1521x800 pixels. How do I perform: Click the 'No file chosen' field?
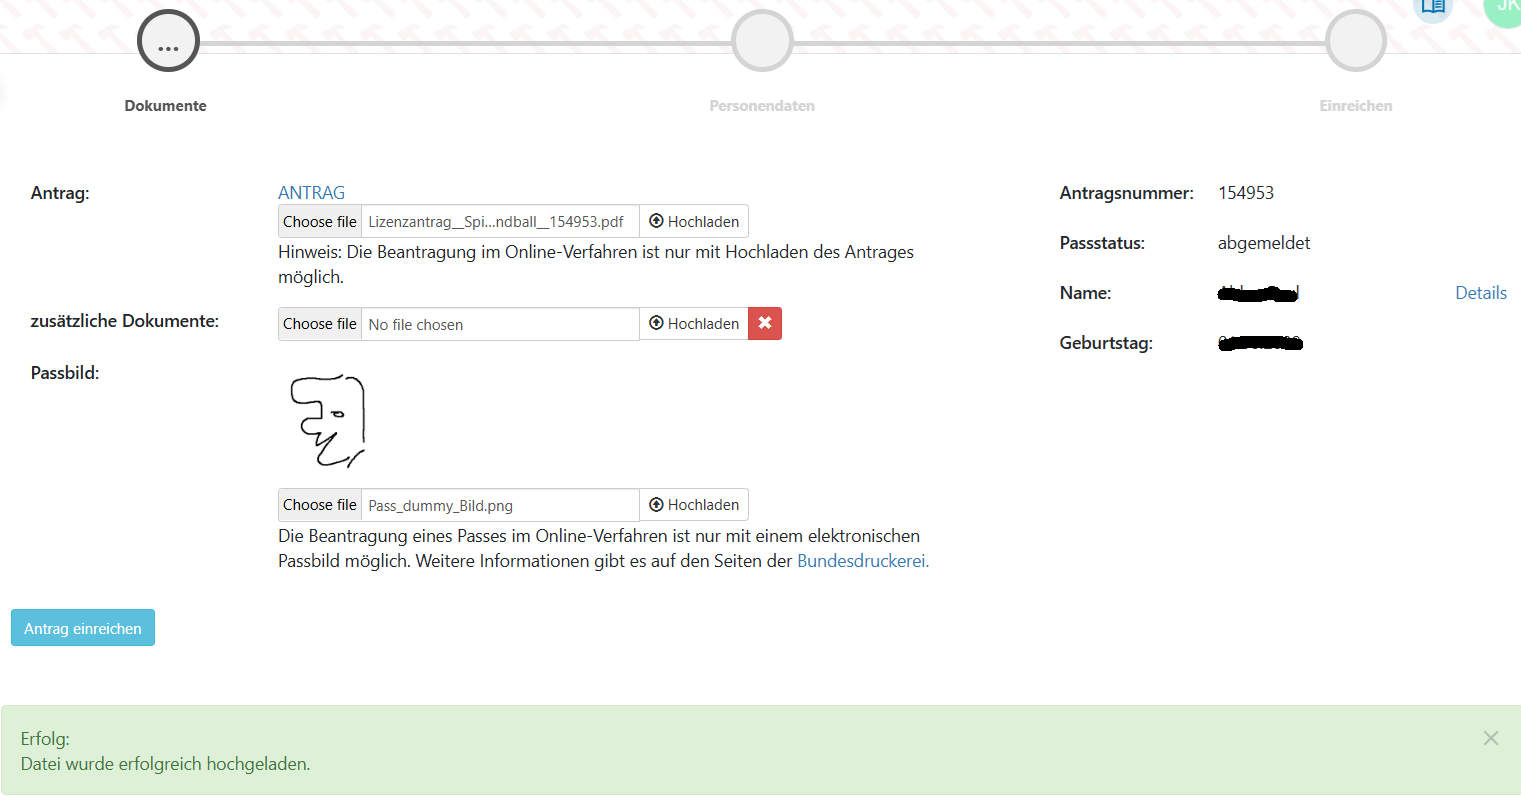tap(500, 324)
